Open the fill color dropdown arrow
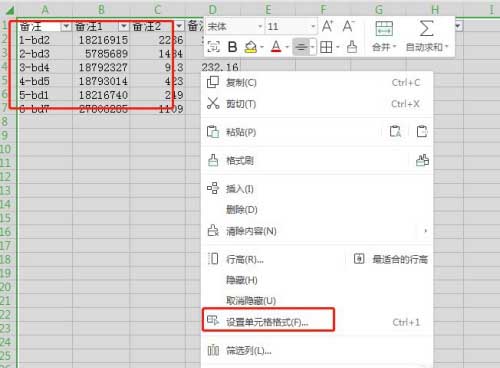Viewport: 500px width, 368px height. [262, 47]
